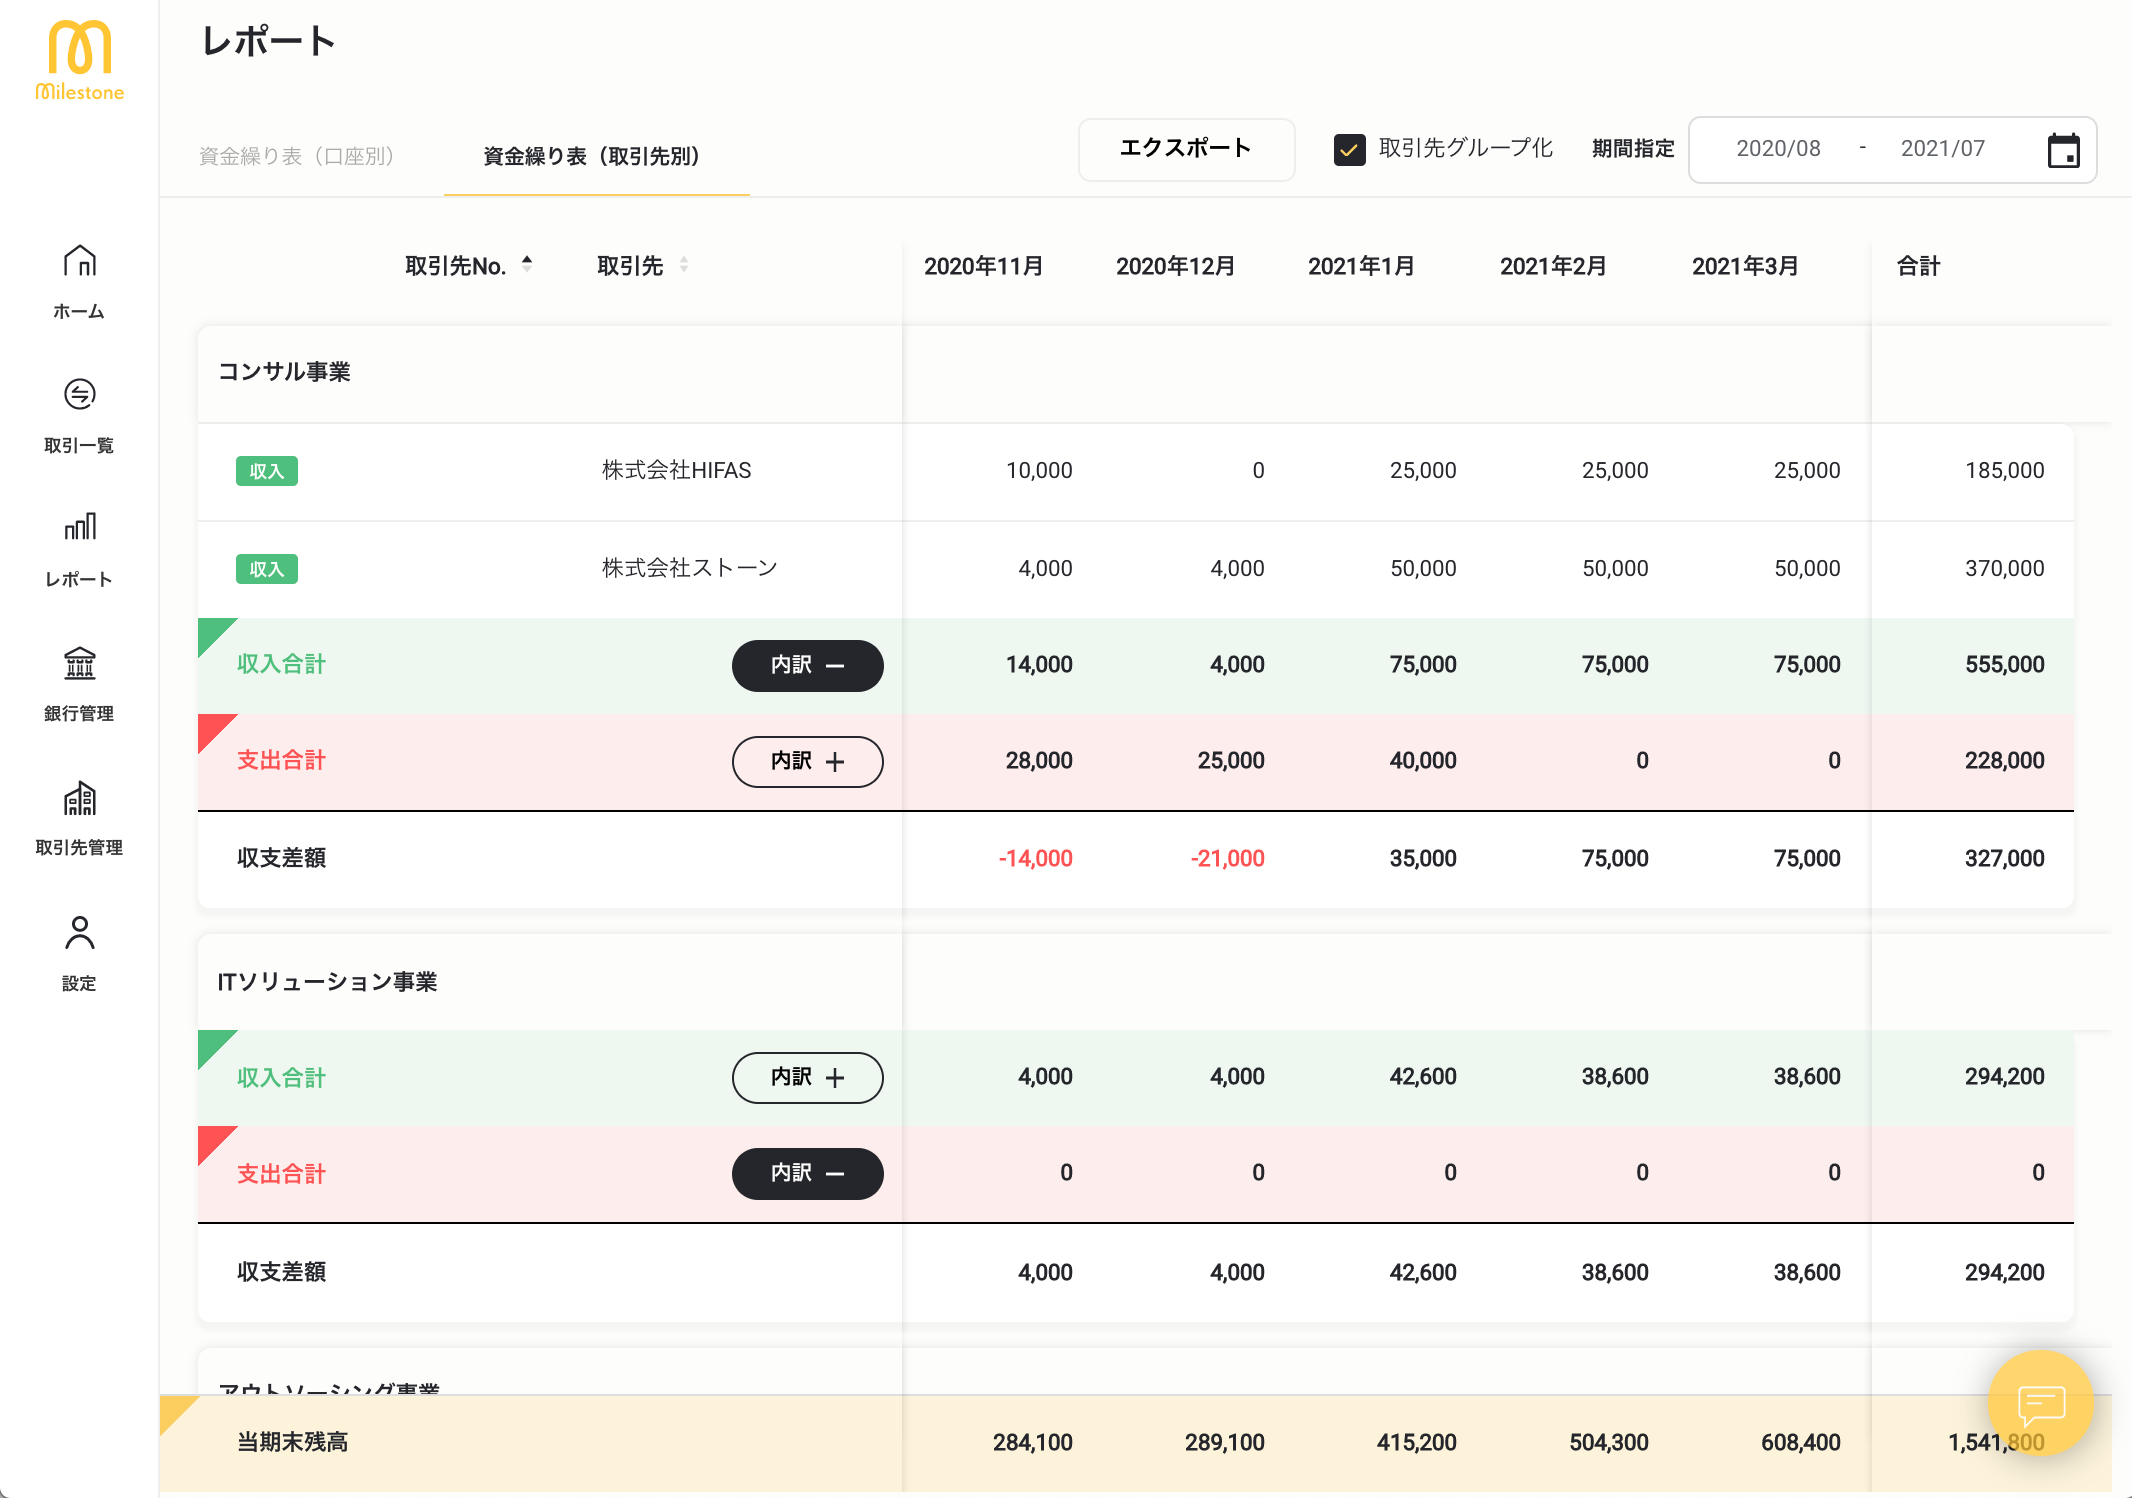Click 収入 tag in ストーン row

point(267,569)
